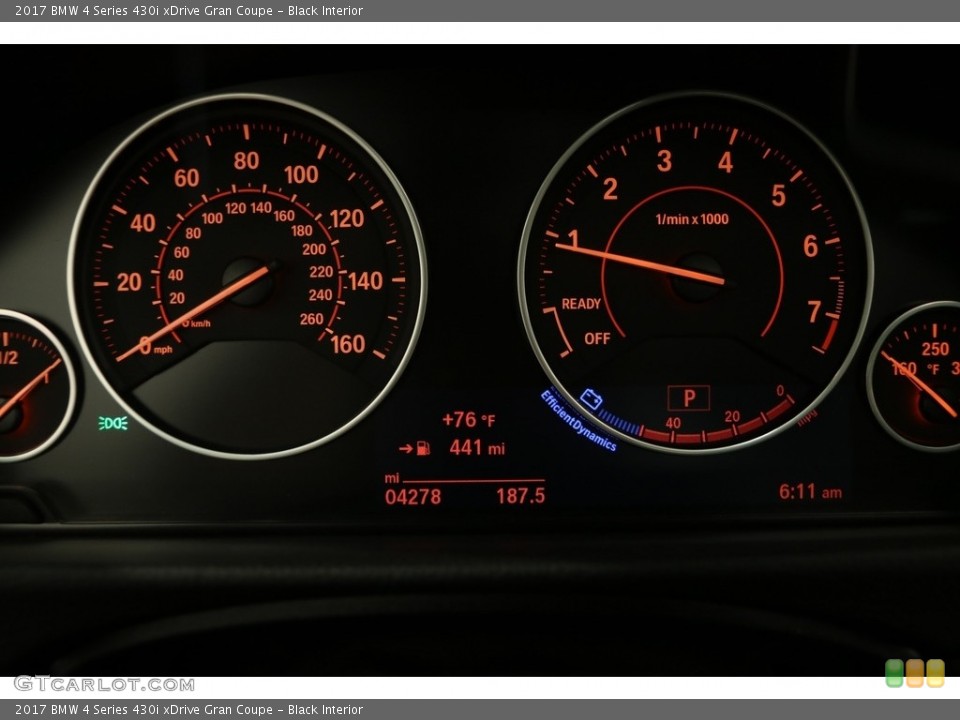Click the READY label on tachometer
This screenshot has height=720, width=960.
581,304
